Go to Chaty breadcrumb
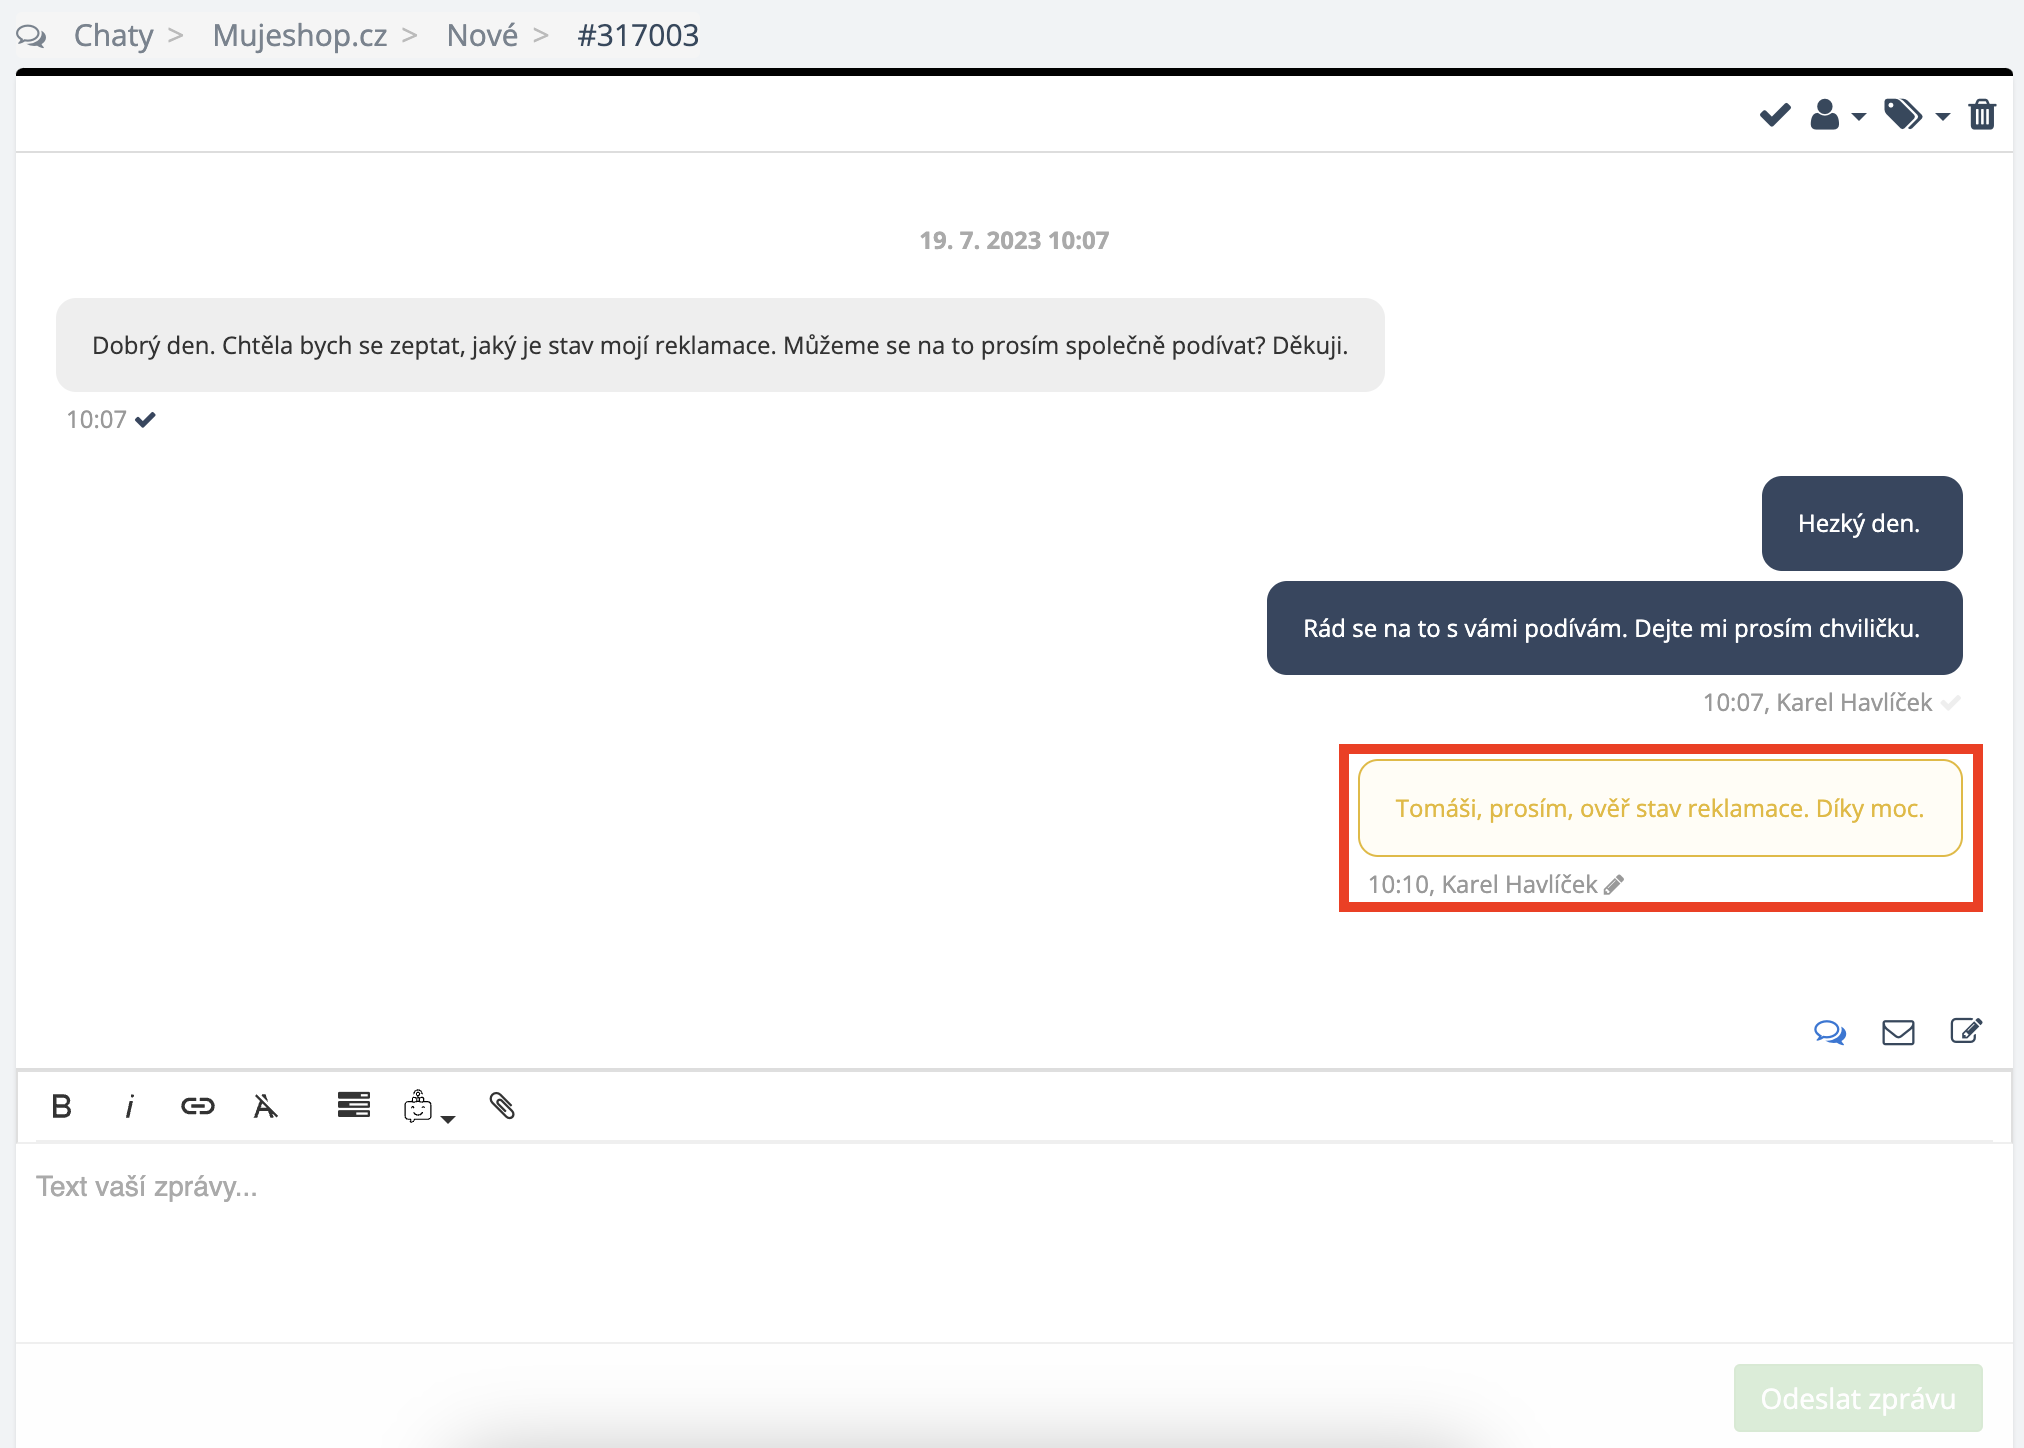This screenshot has width=2024, height=1448. pos(113,35)
